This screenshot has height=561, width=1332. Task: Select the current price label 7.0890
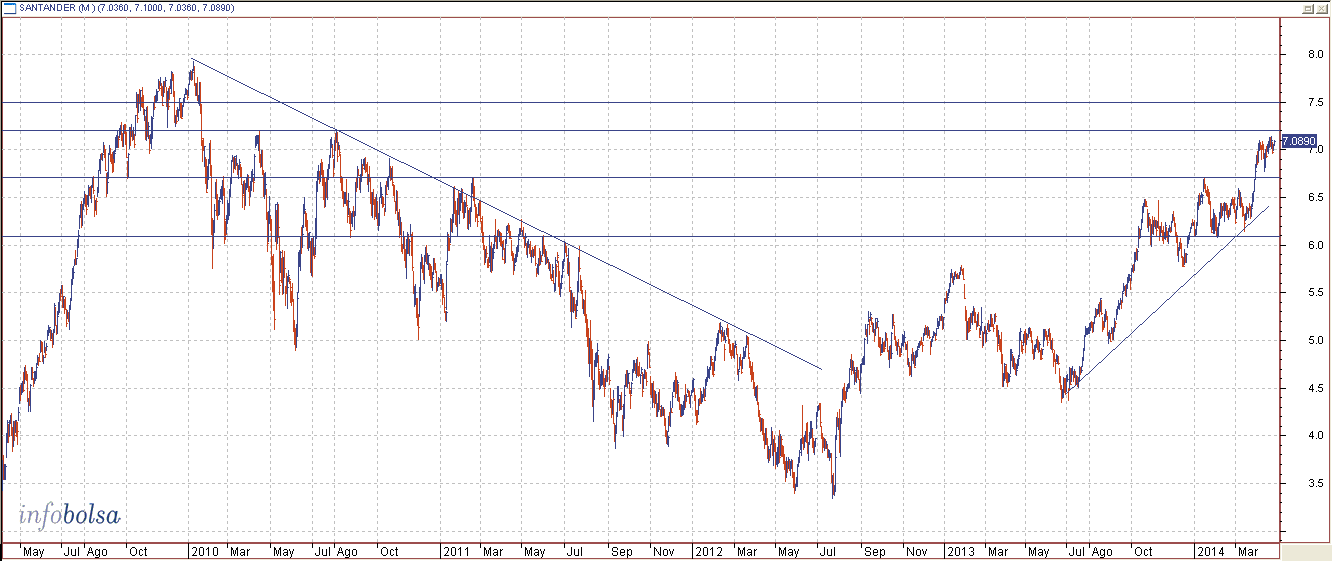click(x=1299, y=141)
